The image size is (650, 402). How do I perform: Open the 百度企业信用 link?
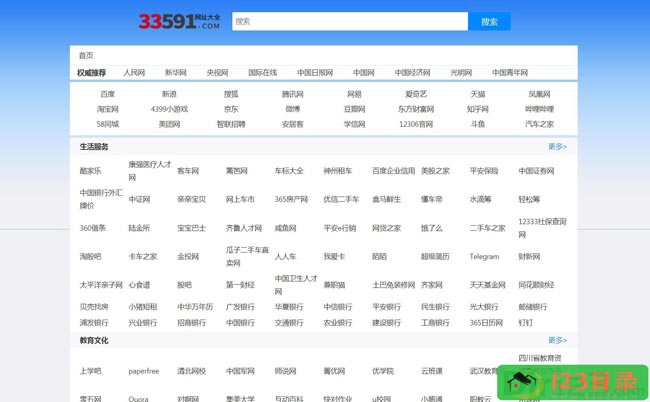coord(393,171)
